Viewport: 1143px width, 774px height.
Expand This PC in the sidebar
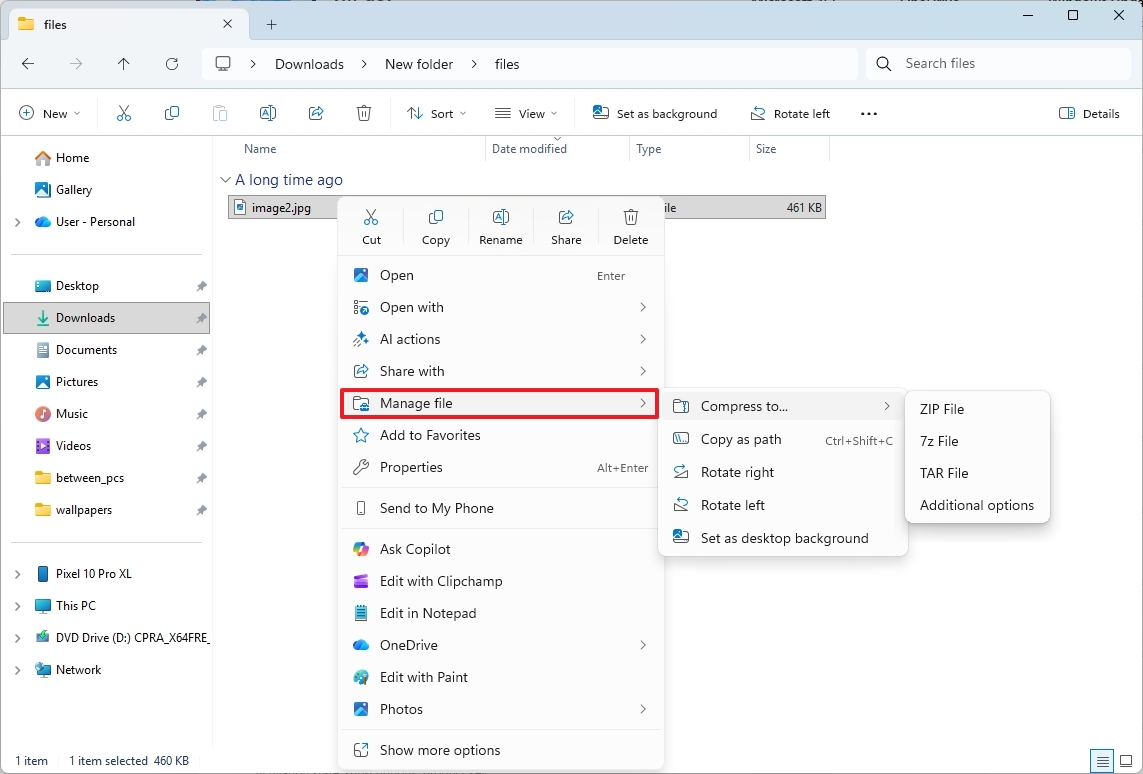(x=18, y=605)
